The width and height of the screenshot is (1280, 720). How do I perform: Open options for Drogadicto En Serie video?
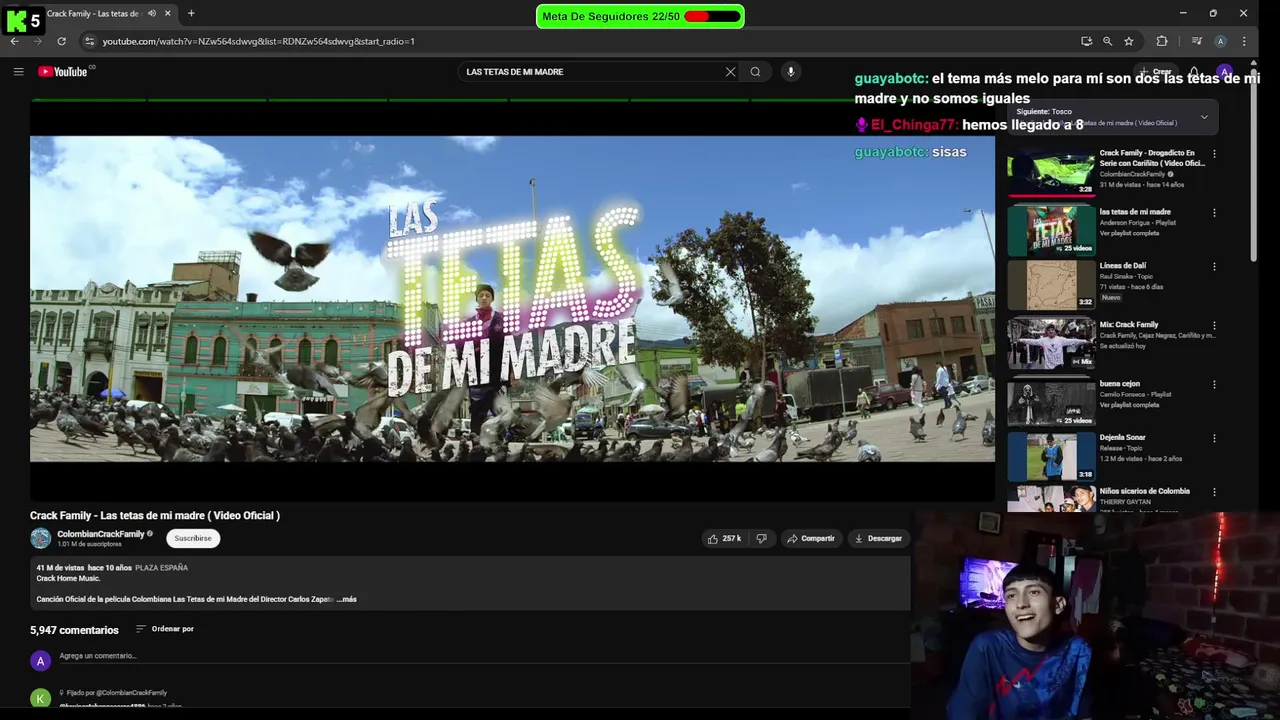click(1214, 154)
